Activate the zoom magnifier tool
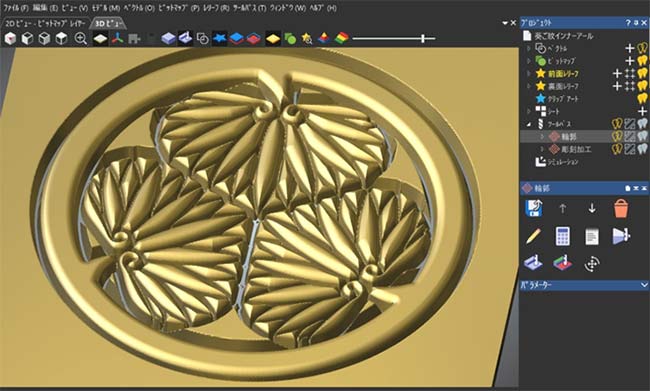The height and width of the screenshot is (391, 650). (80, 39)
